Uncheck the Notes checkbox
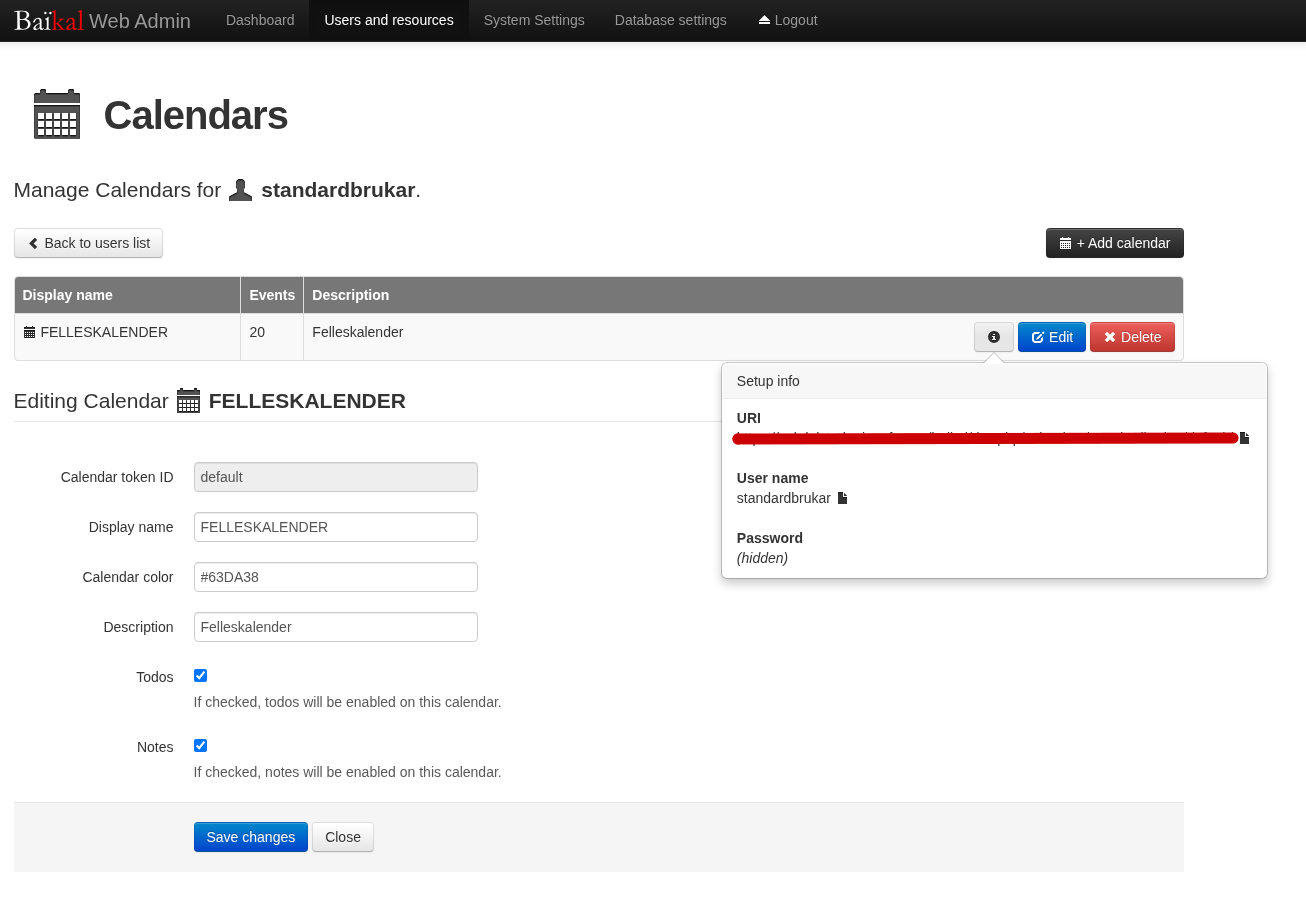Image resolution: width=1306 pixels, height=904 pixels. pyautogui.click(x=200, y=746)
